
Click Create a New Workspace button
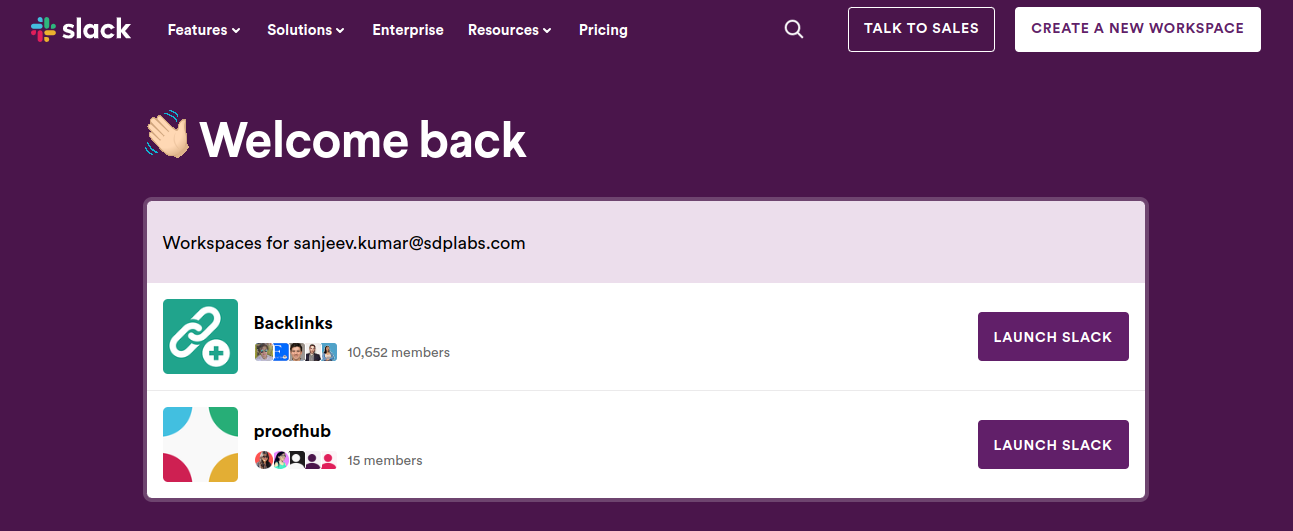click(x=1138, y=29)
